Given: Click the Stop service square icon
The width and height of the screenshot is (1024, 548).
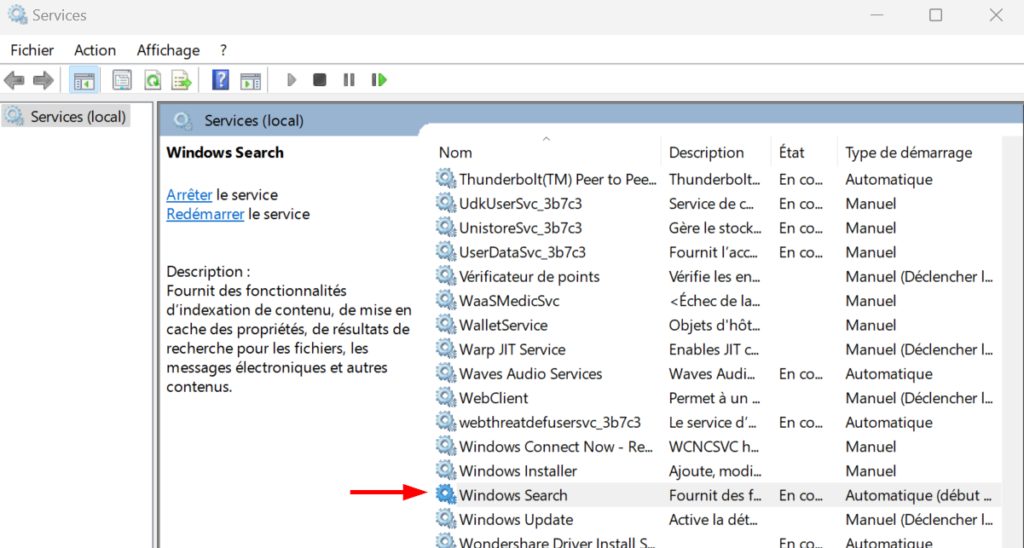Looking at the screenshot, I should [319, 80].
